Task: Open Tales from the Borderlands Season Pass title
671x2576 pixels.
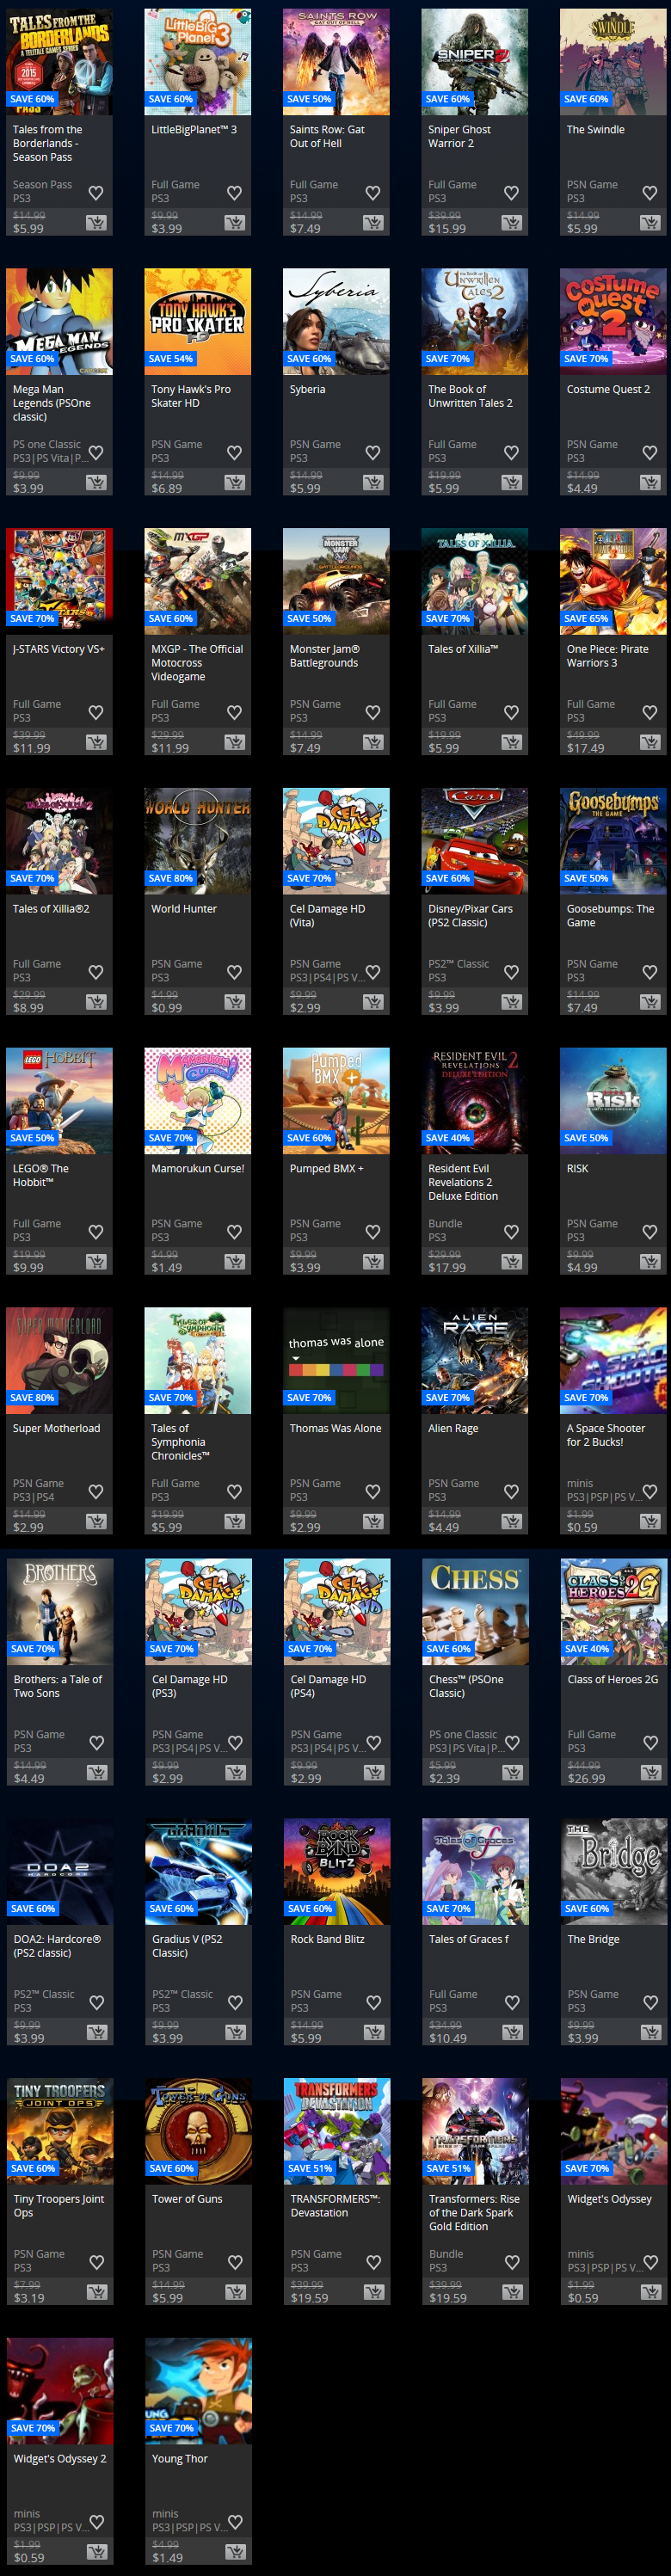Action: point(47,143)
